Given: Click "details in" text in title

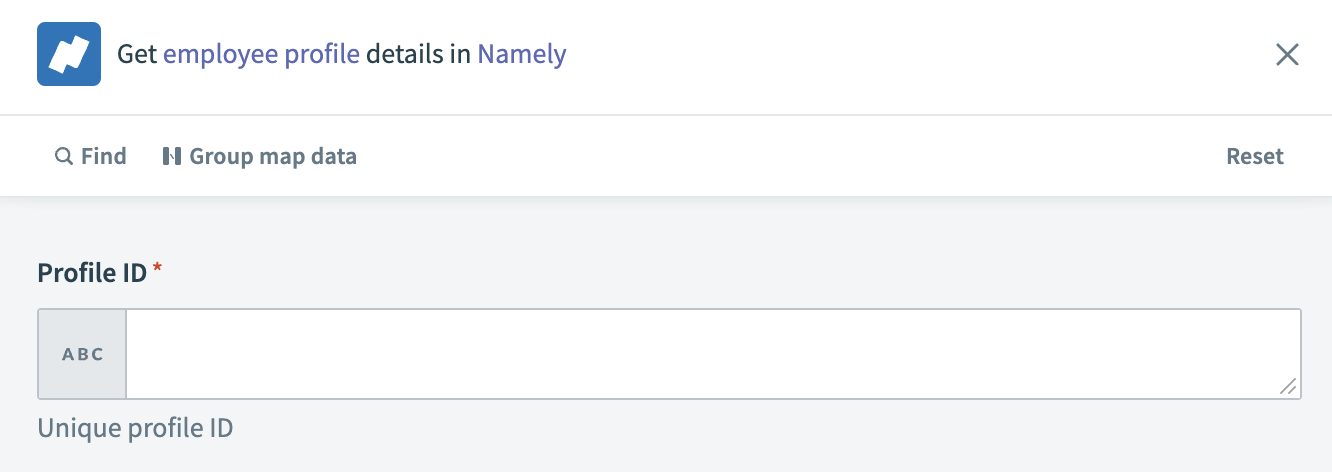Looking at the screenshot, I should click(418, 54).
